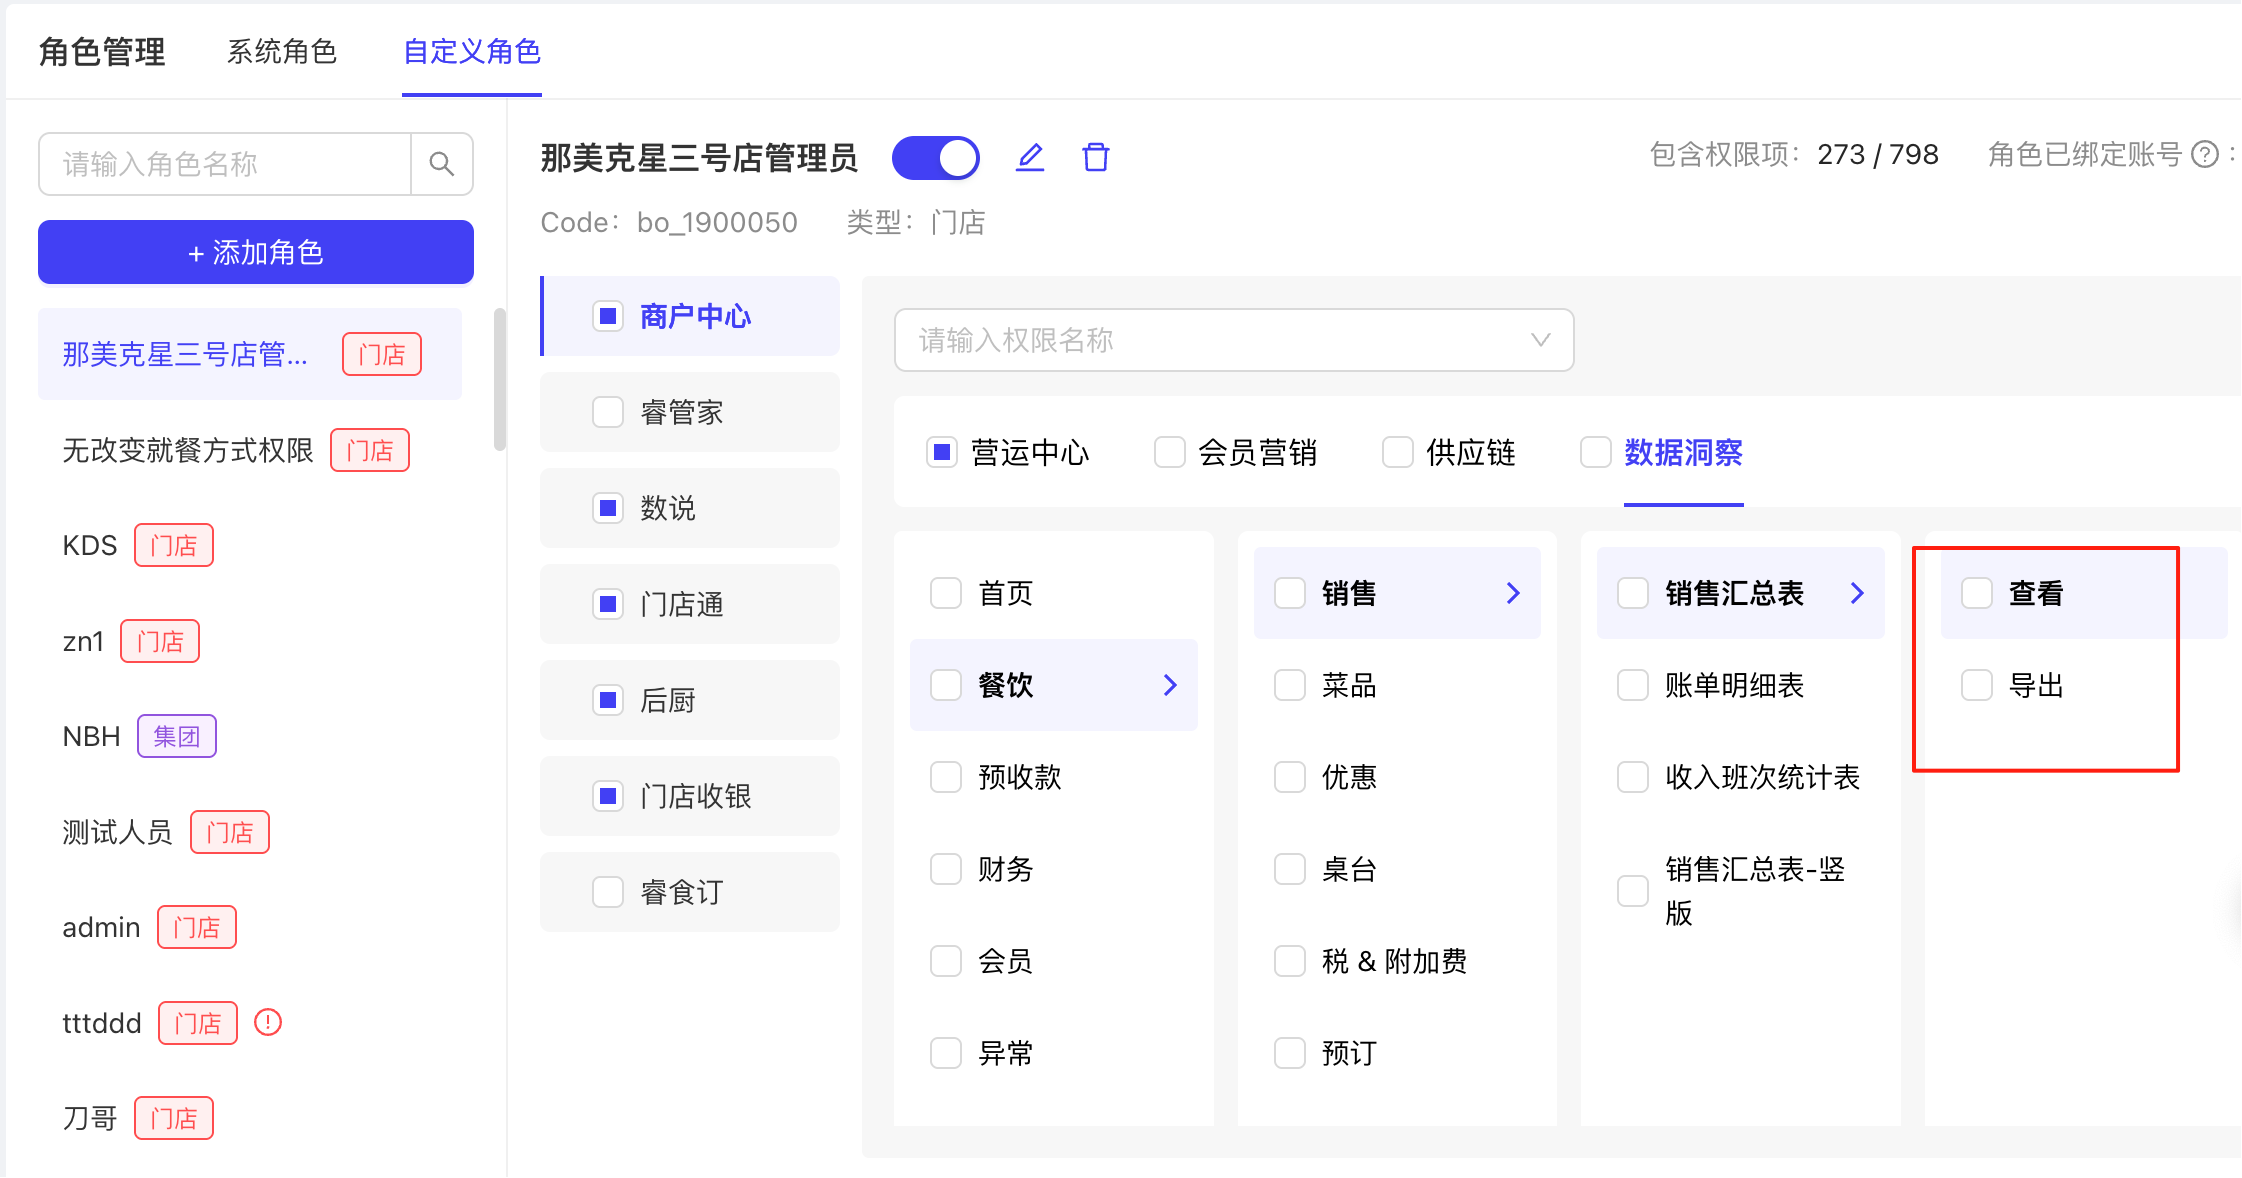Open the 请输入权限名称 dropdown

point(1233,340)
